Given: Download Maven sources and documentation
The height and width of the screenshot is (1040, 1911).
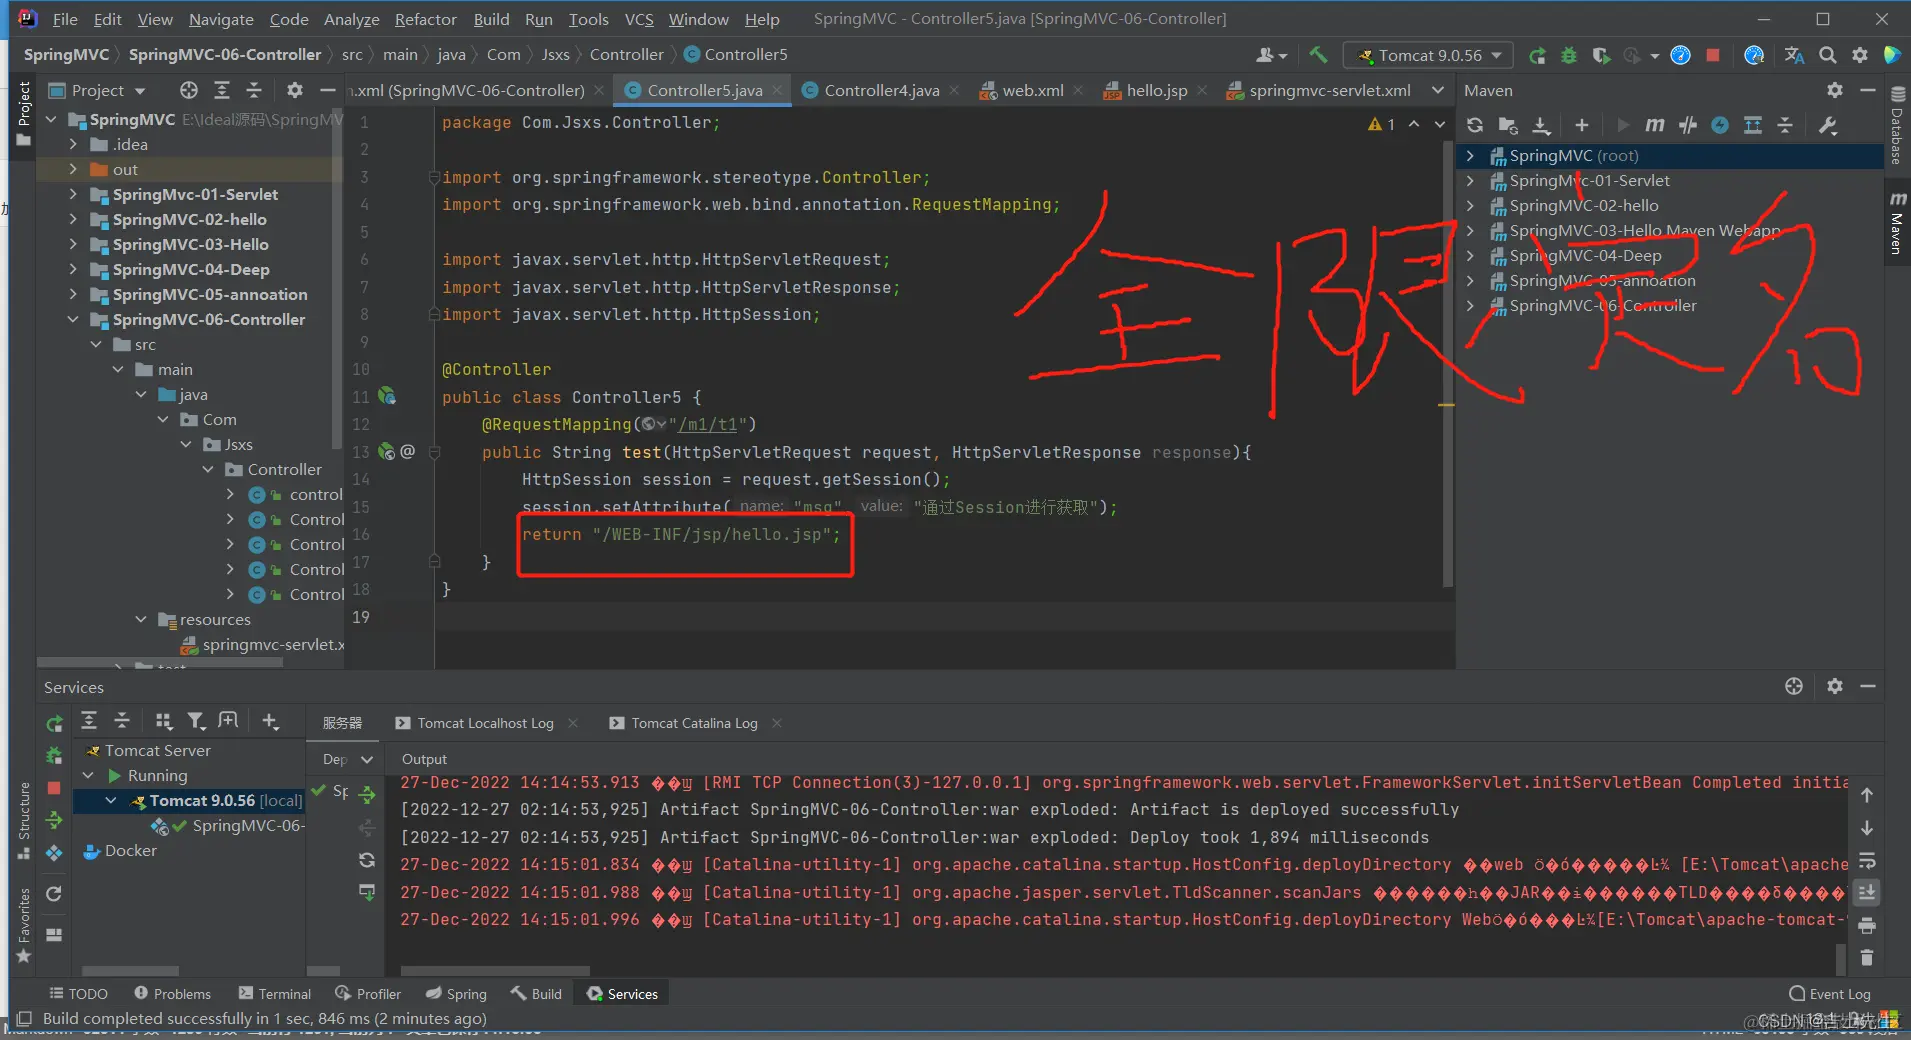Looking at the screenshot, I should pyautogui.click(x=1541, y=125).
